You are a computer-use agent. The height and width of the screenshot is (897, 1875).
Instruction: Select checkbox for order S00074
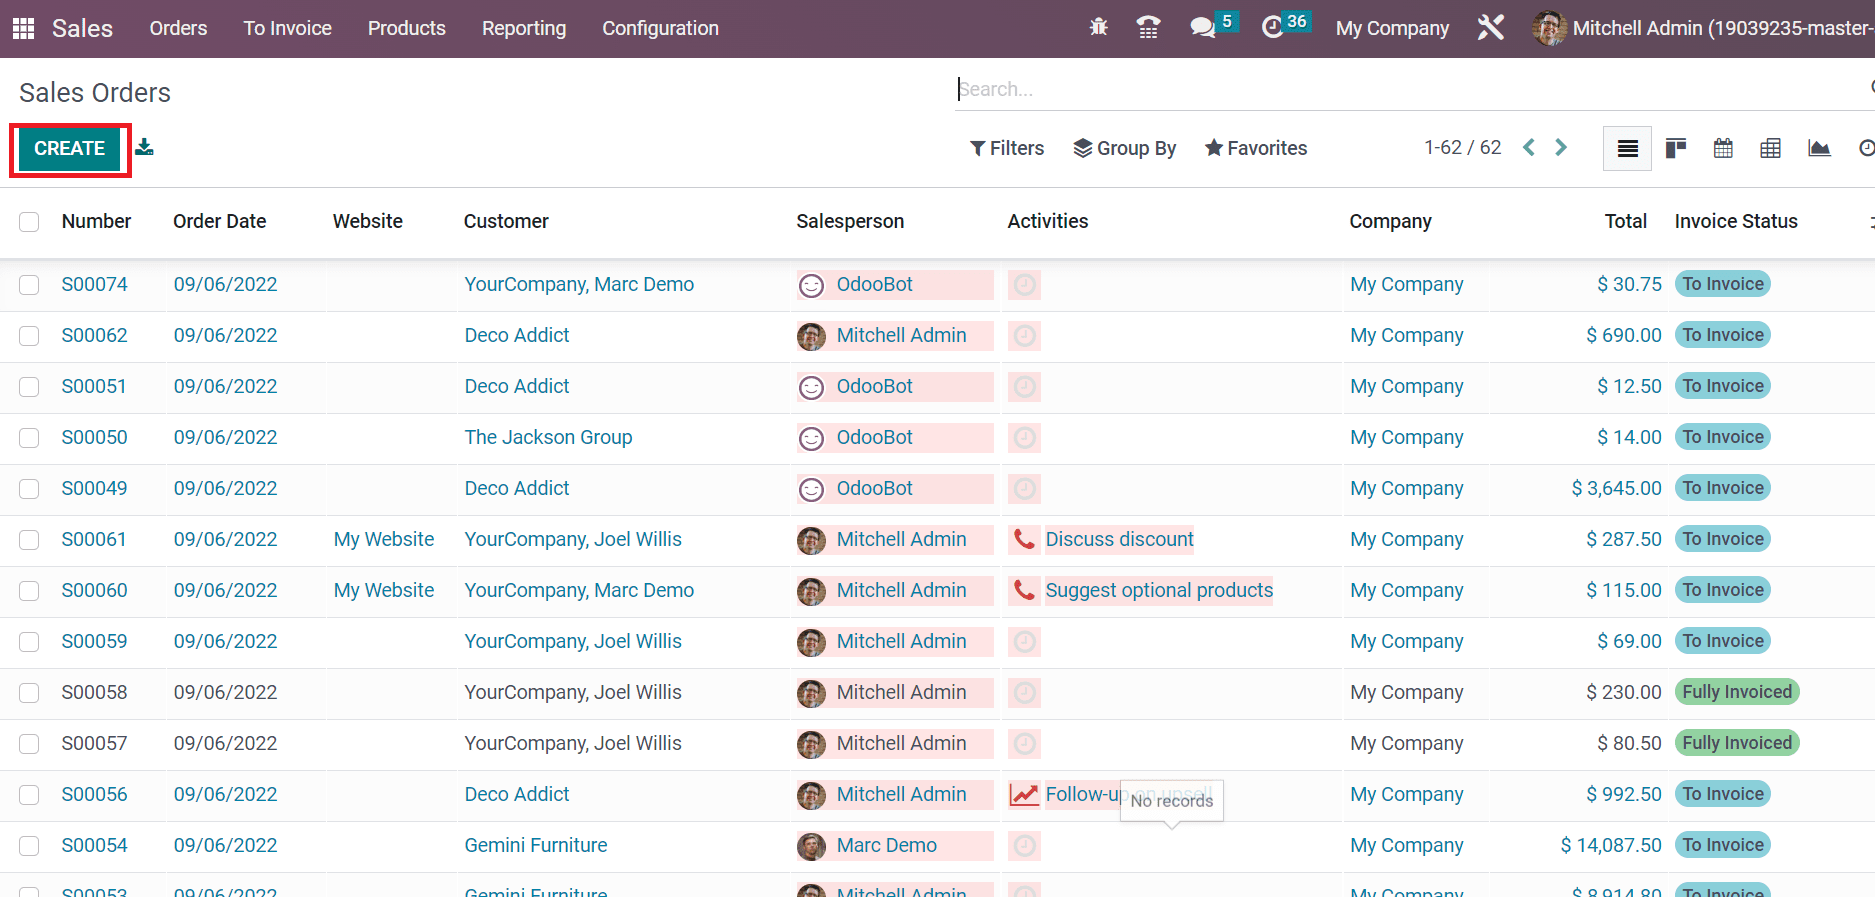pos(29,285)
